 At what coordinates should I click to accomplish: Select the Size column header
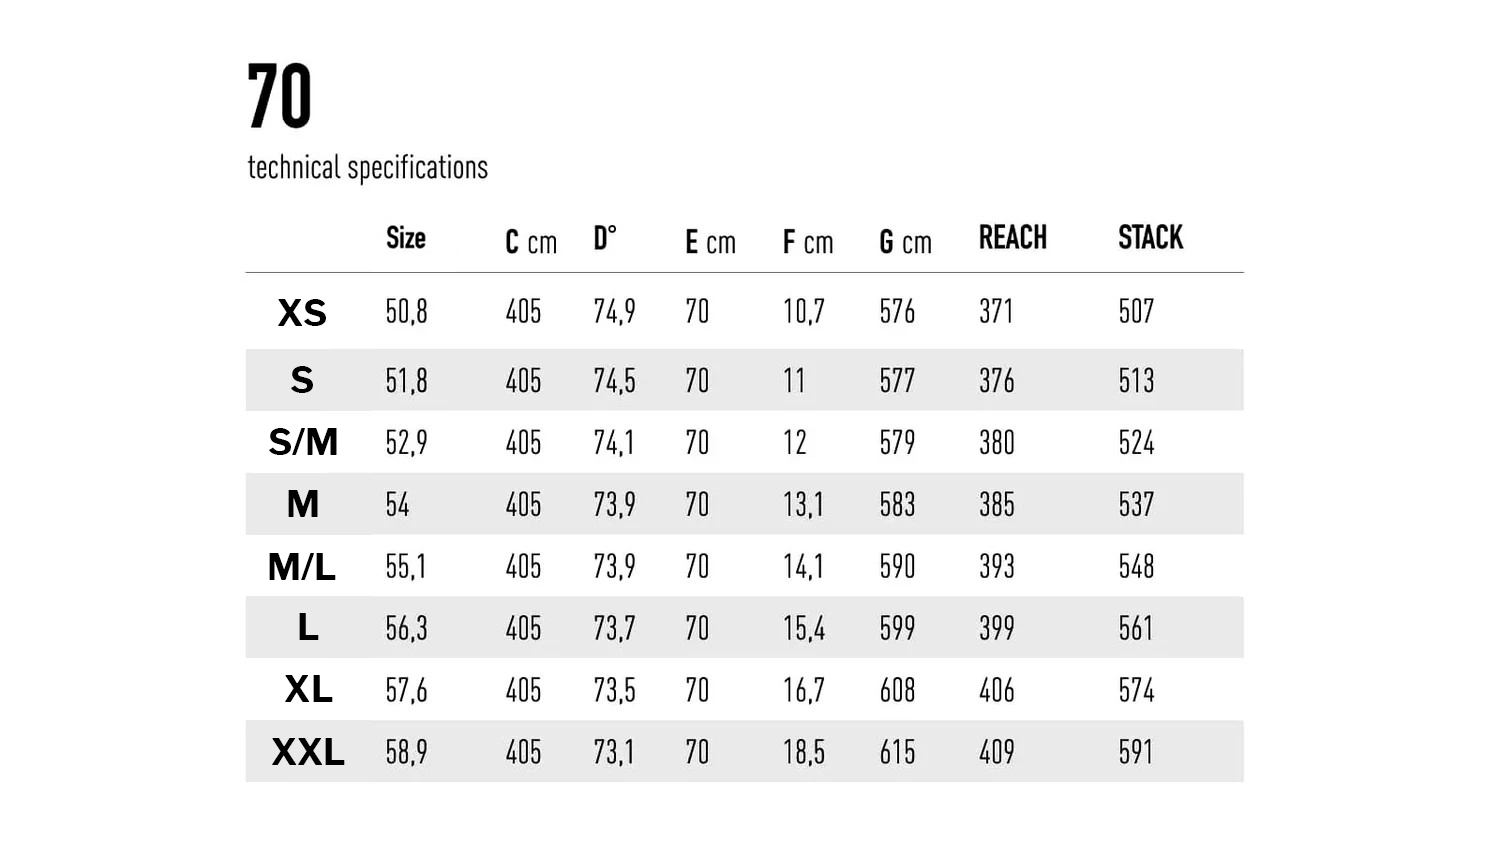(406, 238)
